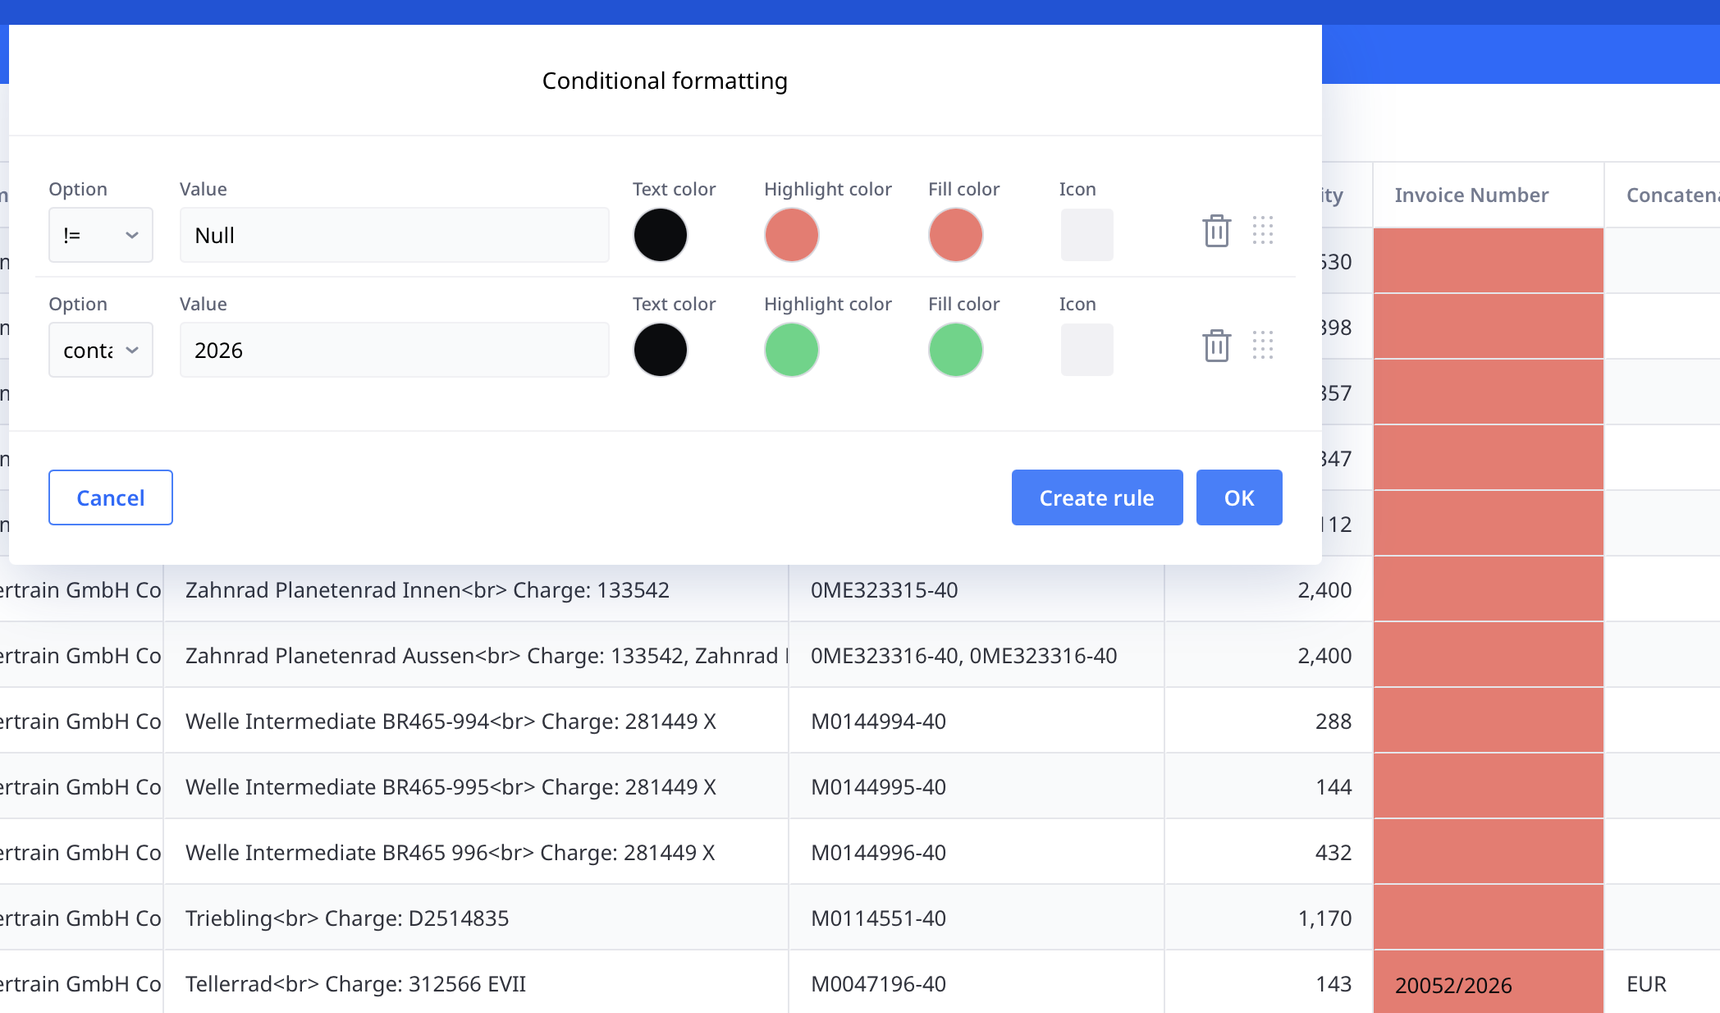This screenshot has width=1720, height=1013.
Task: Delete the '!= Null' rule with trash icon
Action: click(1216, 231)
